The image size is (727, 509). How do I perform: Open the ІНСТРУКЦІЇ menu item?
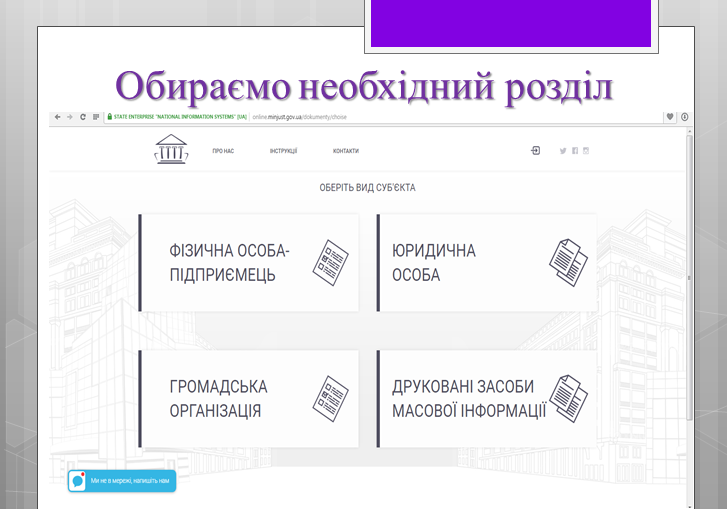click(283, 151)
